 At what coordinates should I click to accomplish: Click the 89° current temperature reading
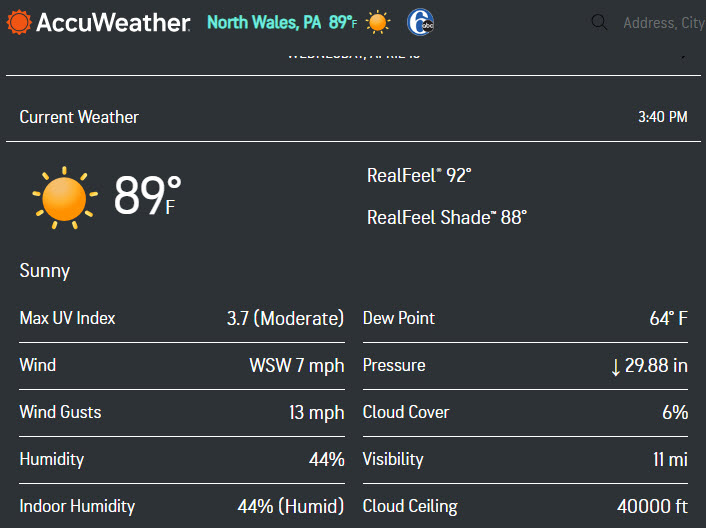pos(146,195)
